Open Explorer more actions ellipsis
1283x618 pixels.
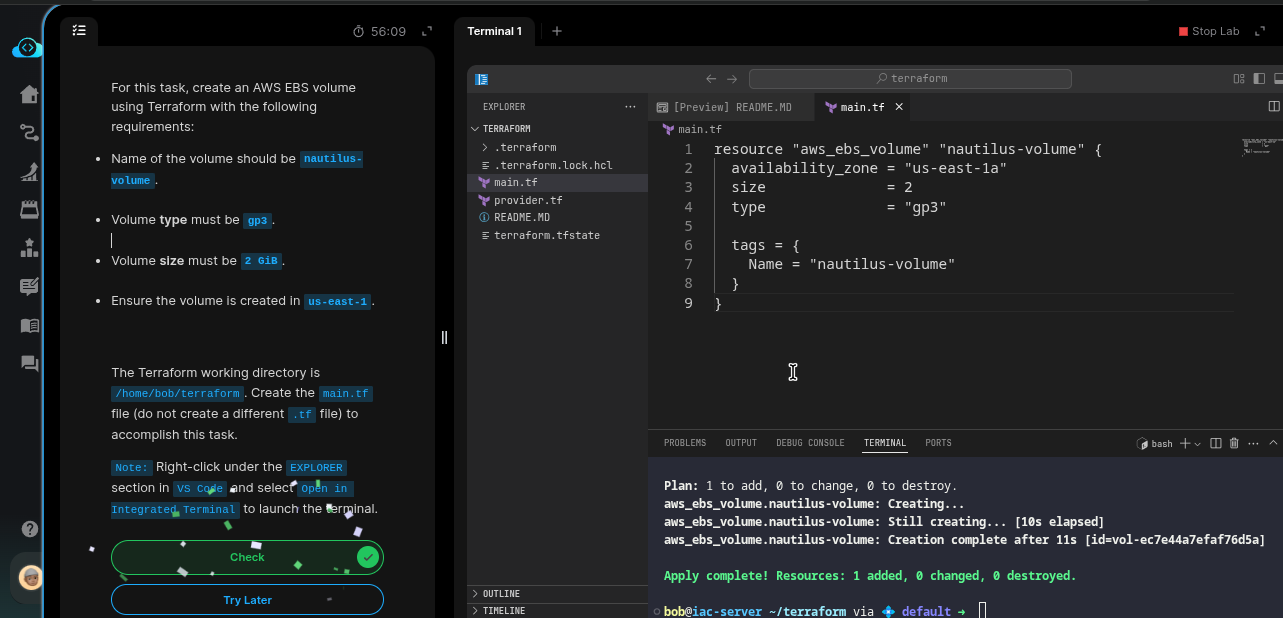coord(630,106)
